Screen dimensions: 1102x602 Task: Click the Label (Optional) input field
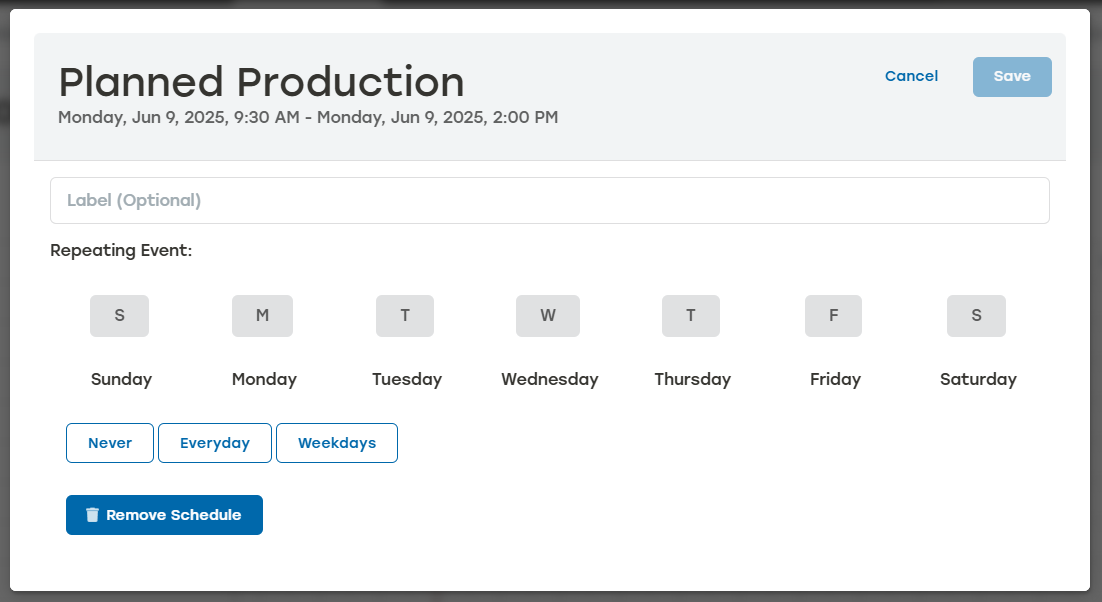tap(550, 200)
